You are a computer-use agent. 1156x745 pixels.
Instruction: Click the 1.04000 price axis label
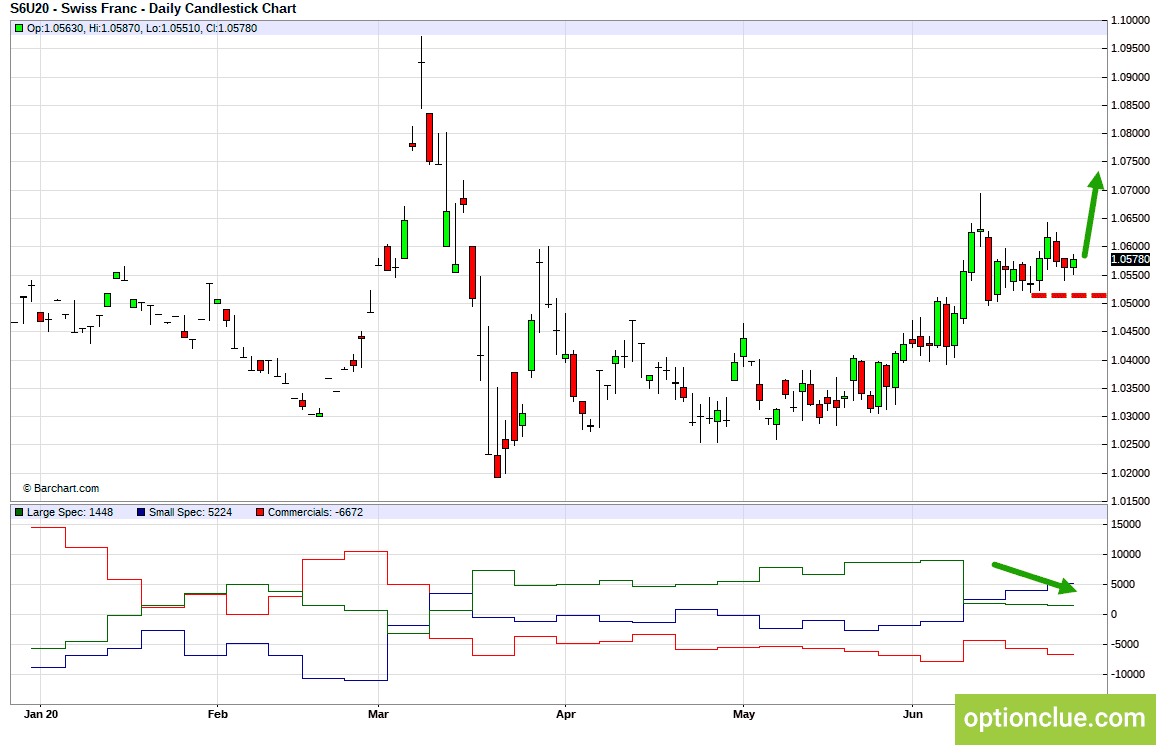coord(1130,360)
